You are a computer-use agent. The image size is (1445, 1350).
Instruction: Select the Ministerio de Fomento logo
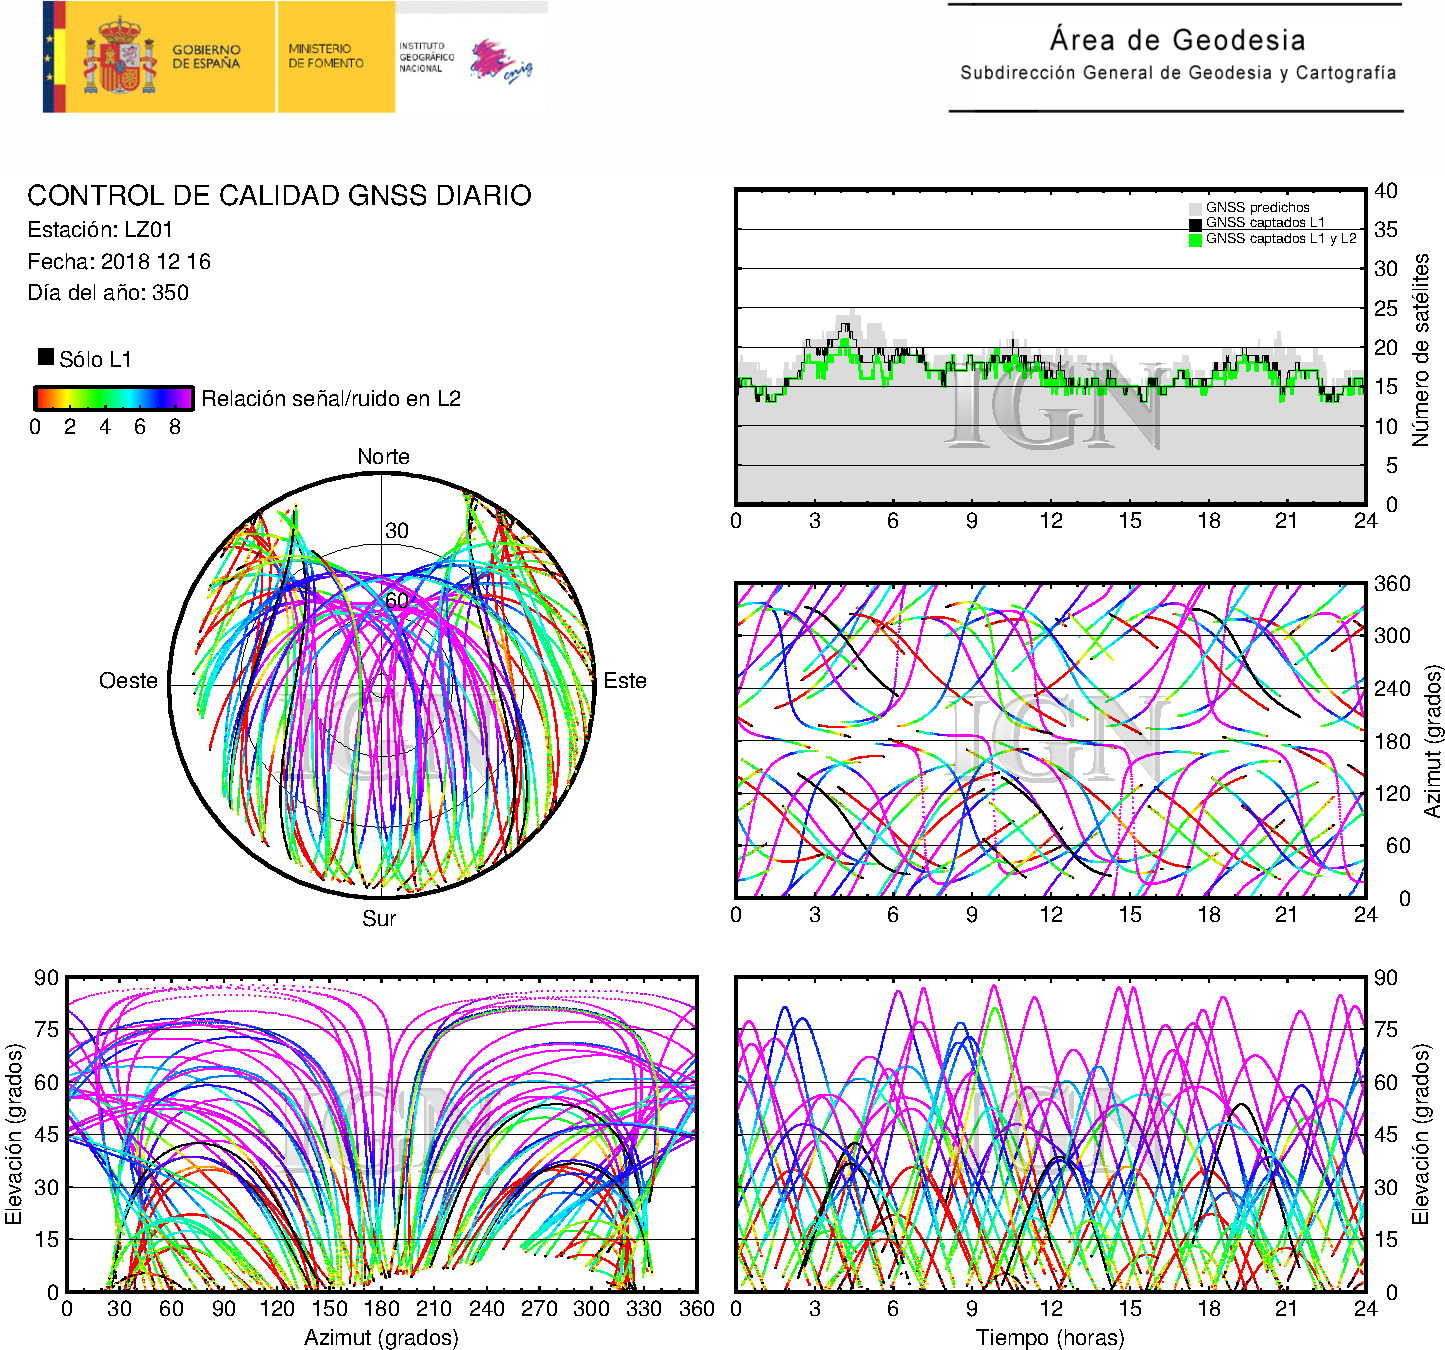[x=326, y=56]
